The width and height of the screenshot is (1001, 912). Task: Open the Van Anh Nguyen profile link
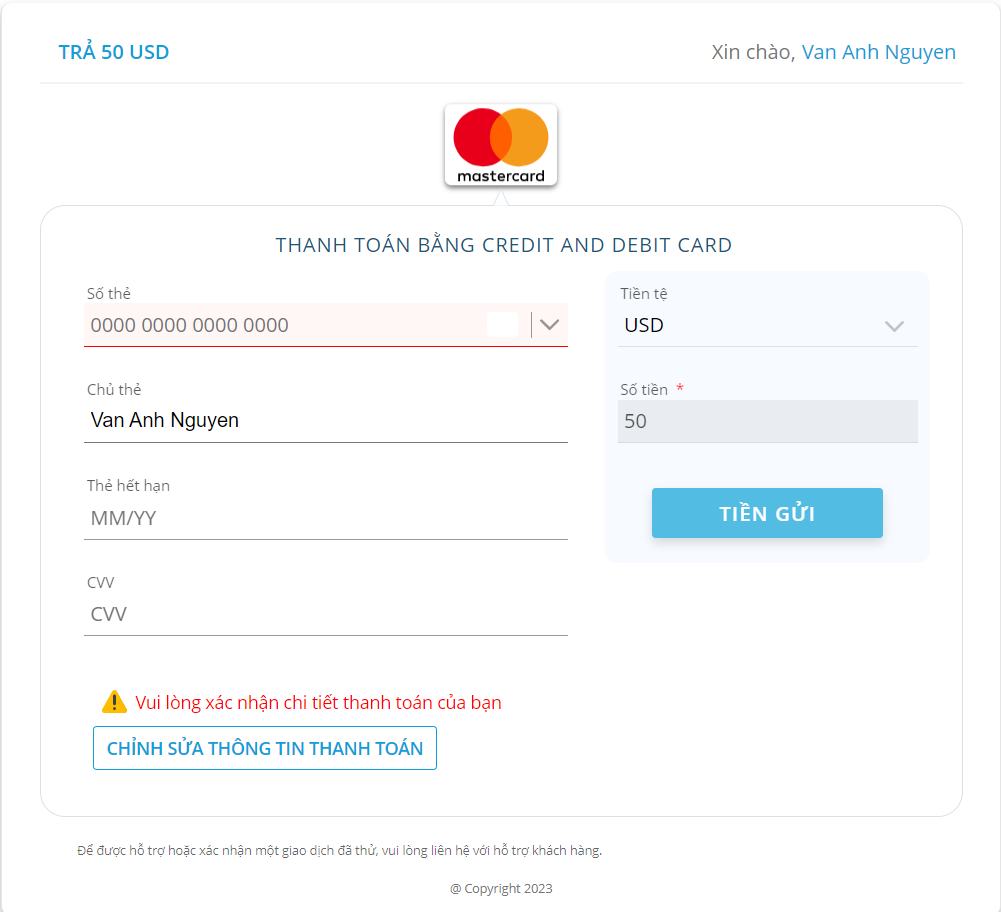point(878,52)
